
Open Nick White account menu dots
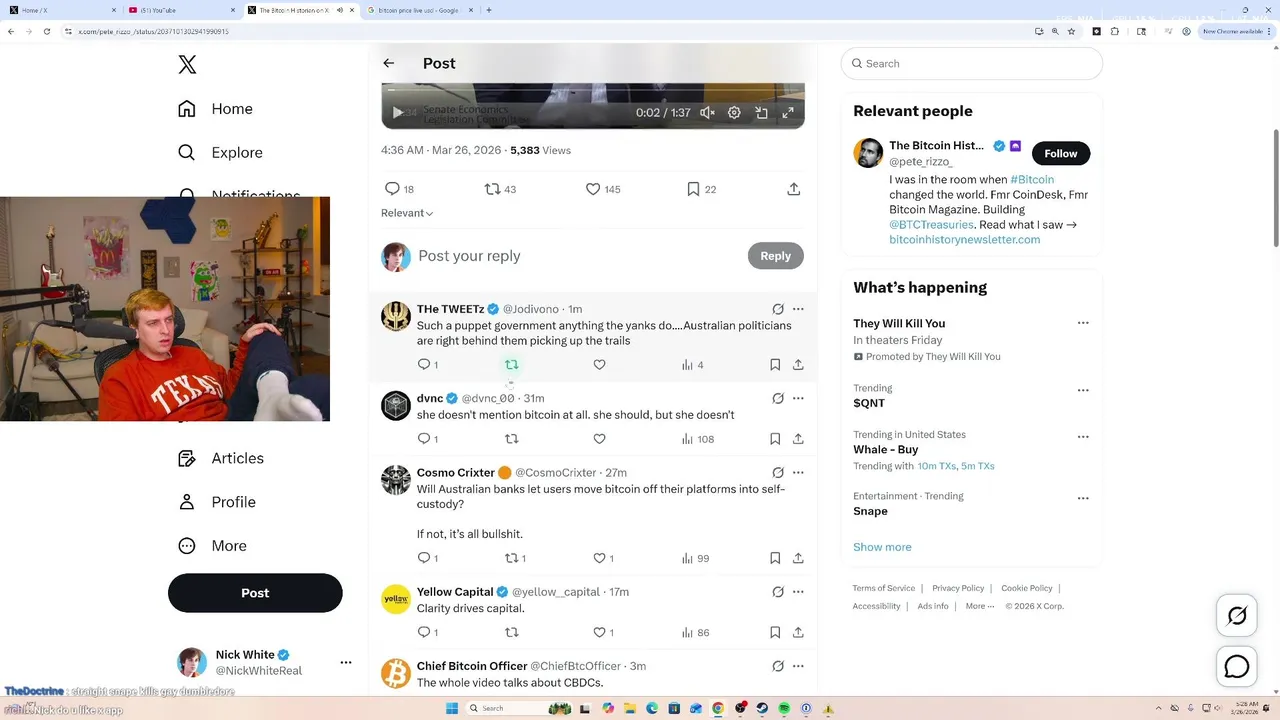[346, 662]
